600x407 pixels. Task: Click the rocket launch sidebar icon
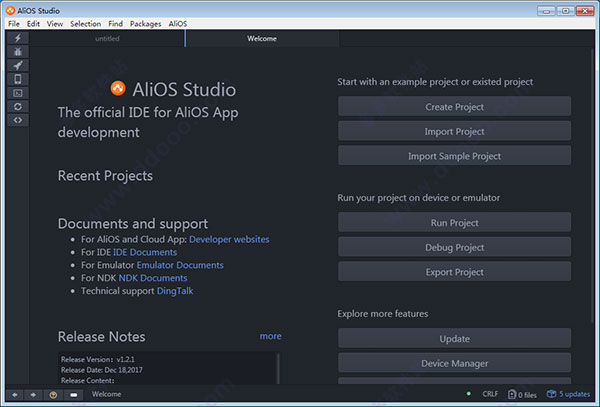tap(18, 65)
